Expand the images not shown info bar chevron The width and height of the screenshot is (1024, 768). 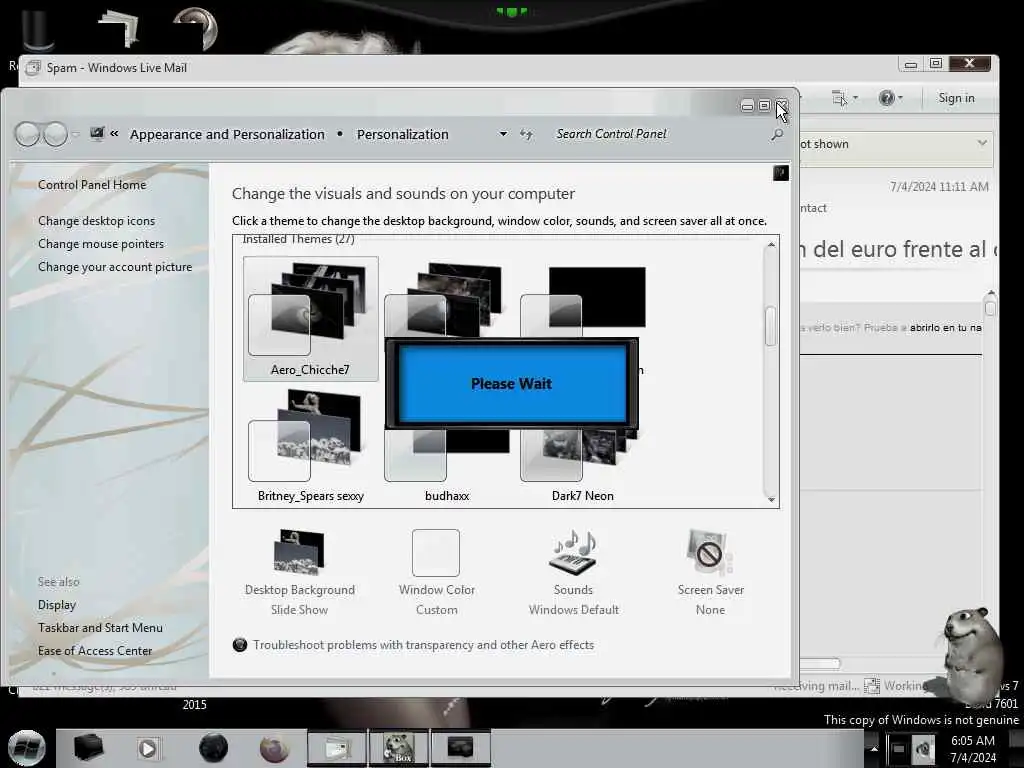coord(982,143)
